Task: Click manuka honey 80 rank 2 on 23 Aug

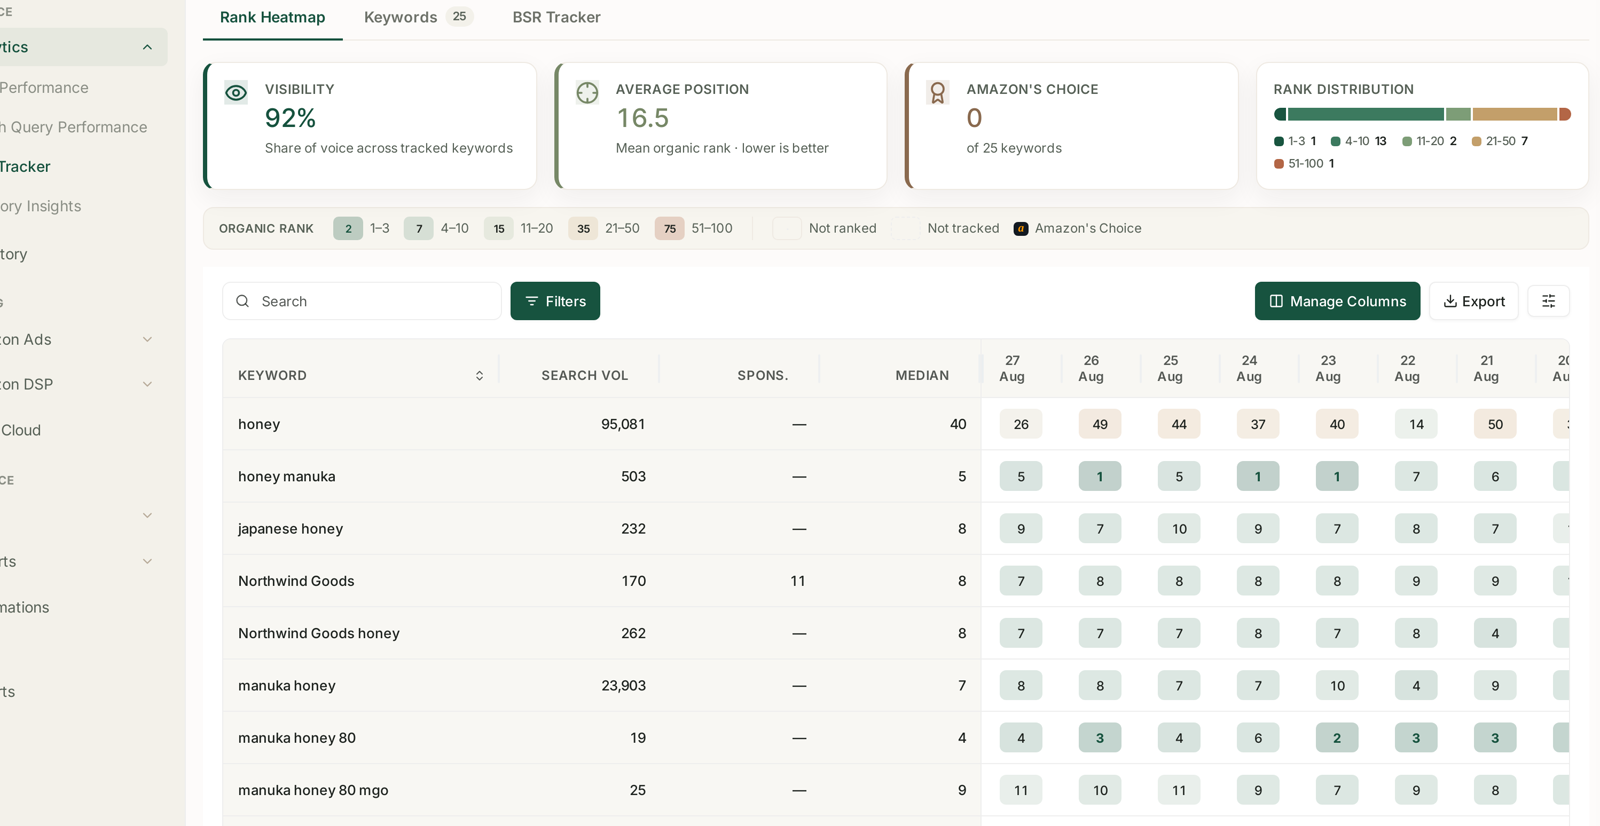Action: 1337,738
